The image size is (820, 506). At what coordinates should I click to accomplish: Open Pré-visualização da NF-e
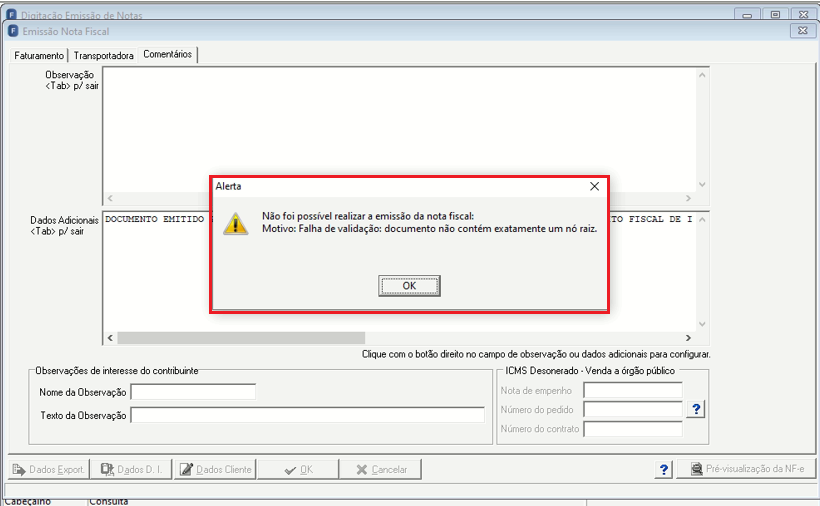746,469
